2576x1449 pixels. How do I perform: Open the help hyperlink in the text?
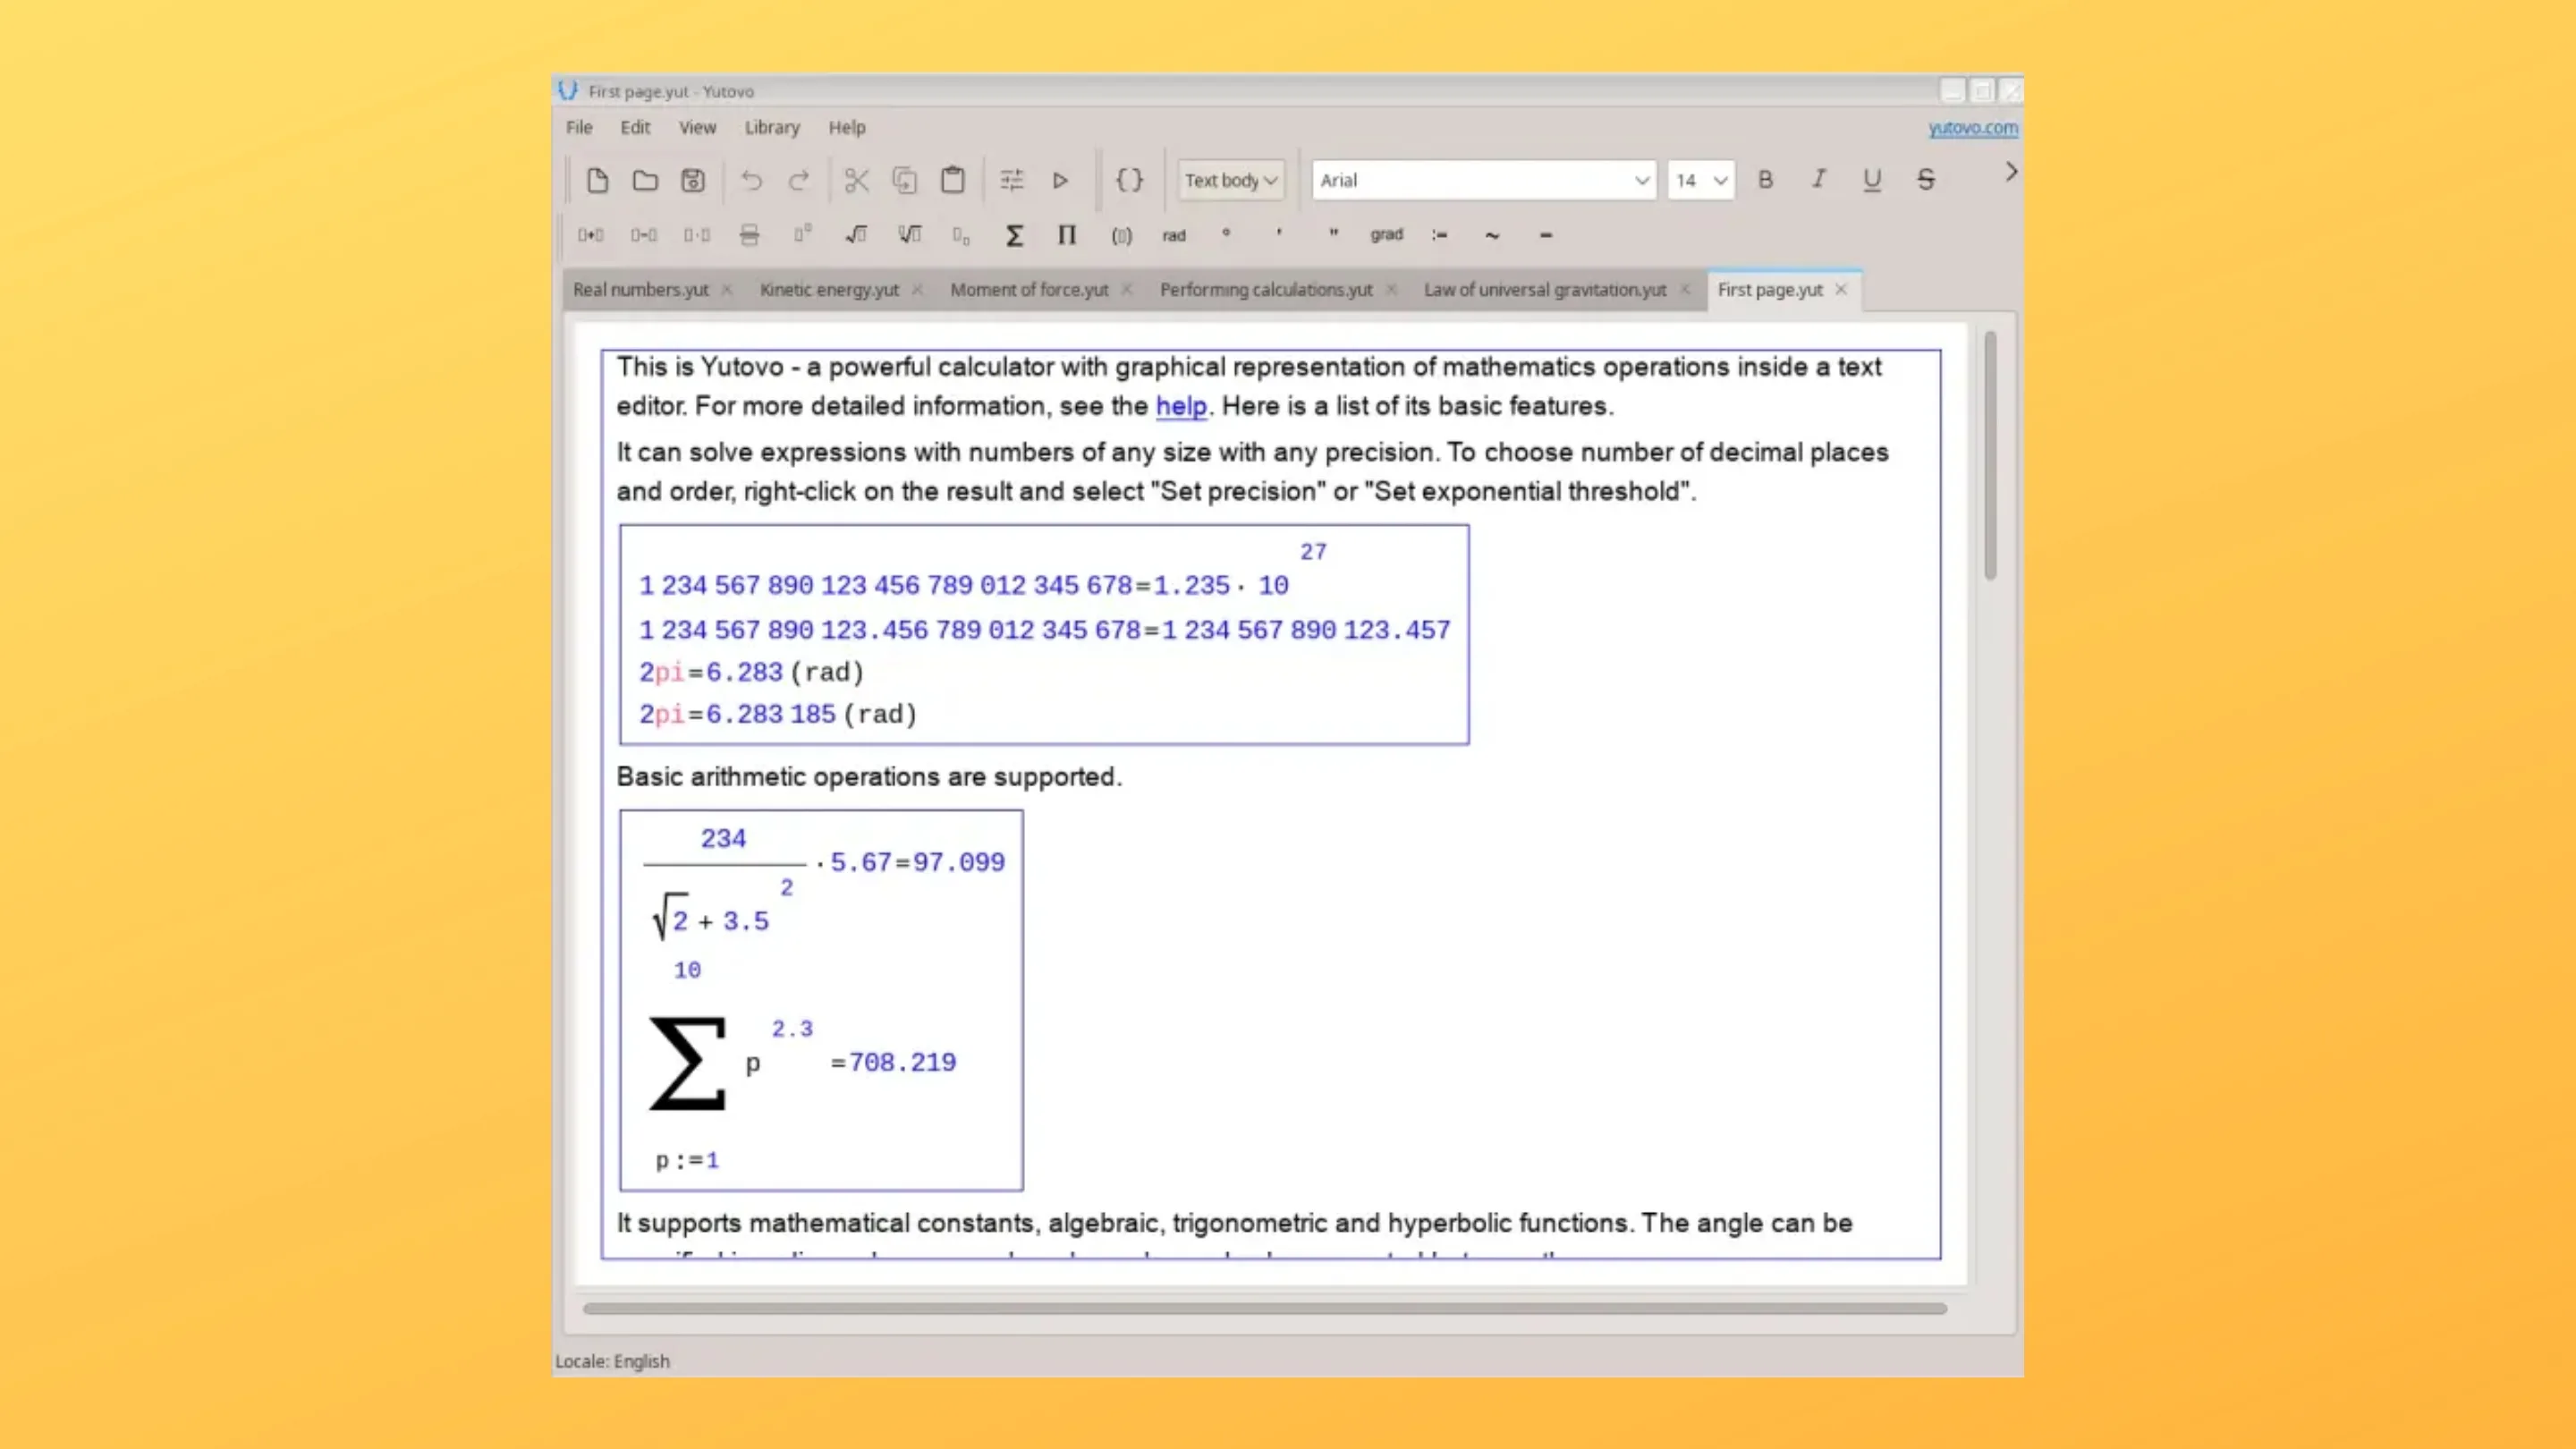(1181, 406)
